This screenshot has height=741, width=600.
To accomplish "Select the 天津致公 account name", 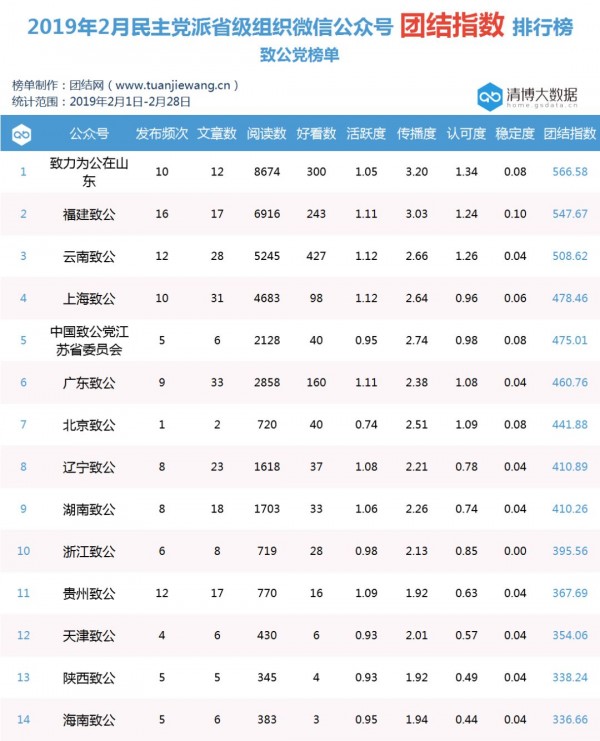I will (89, 636).
